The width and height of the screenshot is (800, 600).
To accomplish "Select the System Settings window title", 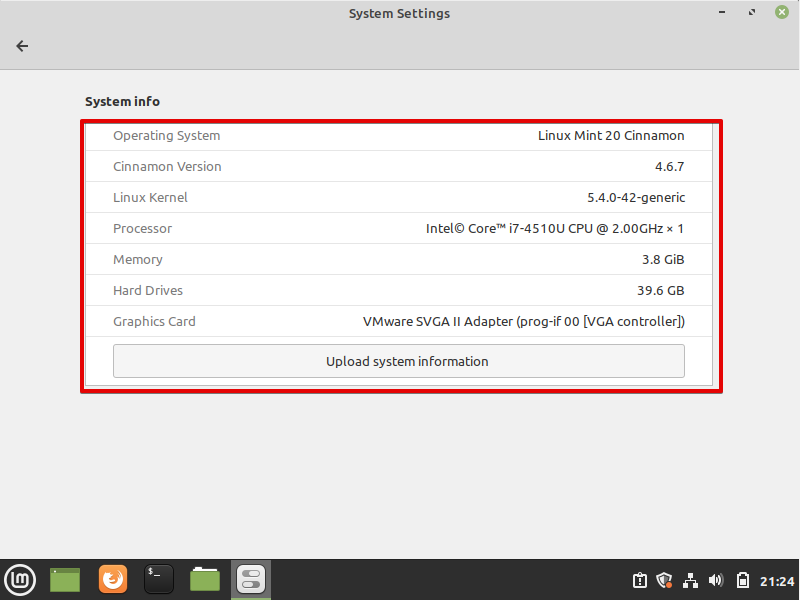I will pos(399,14).
